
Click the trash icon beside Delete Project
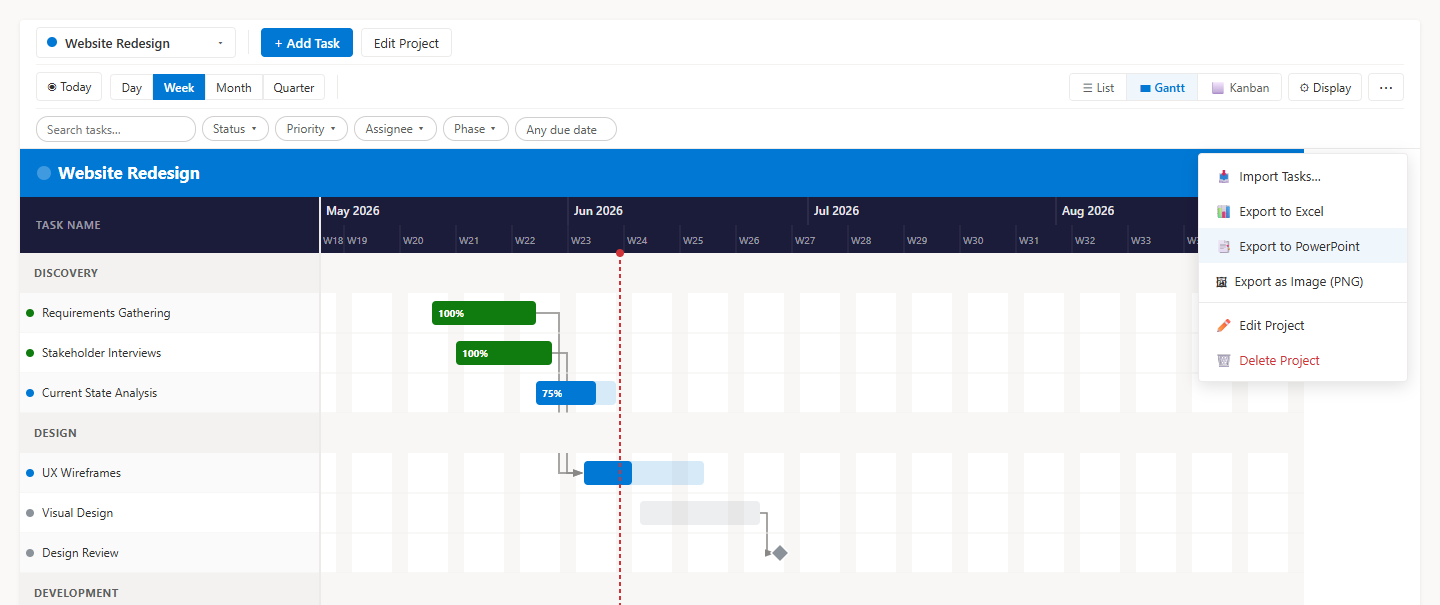[x=1224, y=361]
